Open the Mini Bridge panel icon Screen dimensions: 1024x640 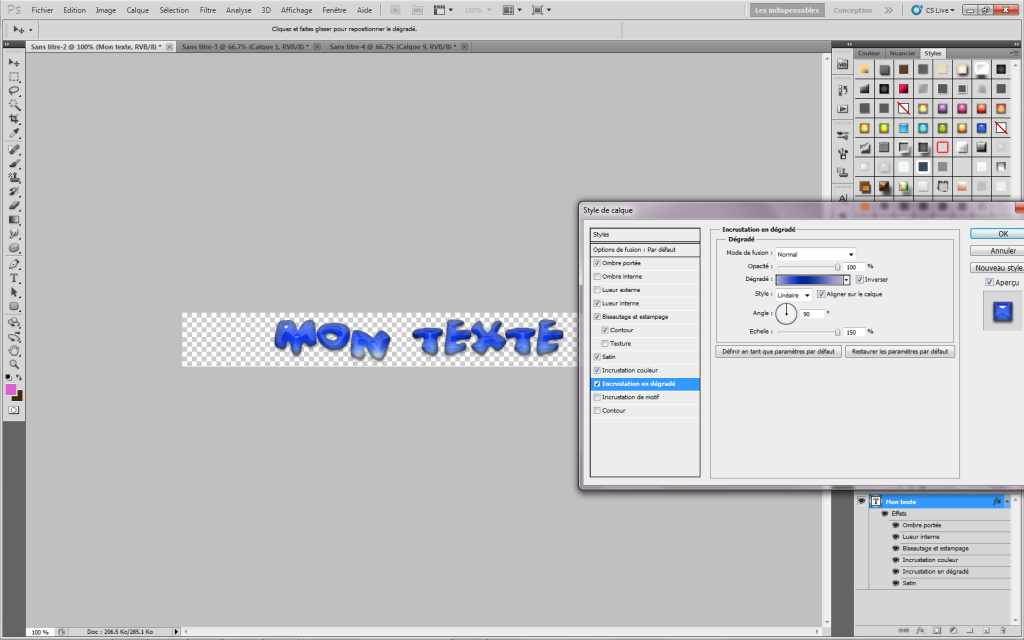[842, 65]
